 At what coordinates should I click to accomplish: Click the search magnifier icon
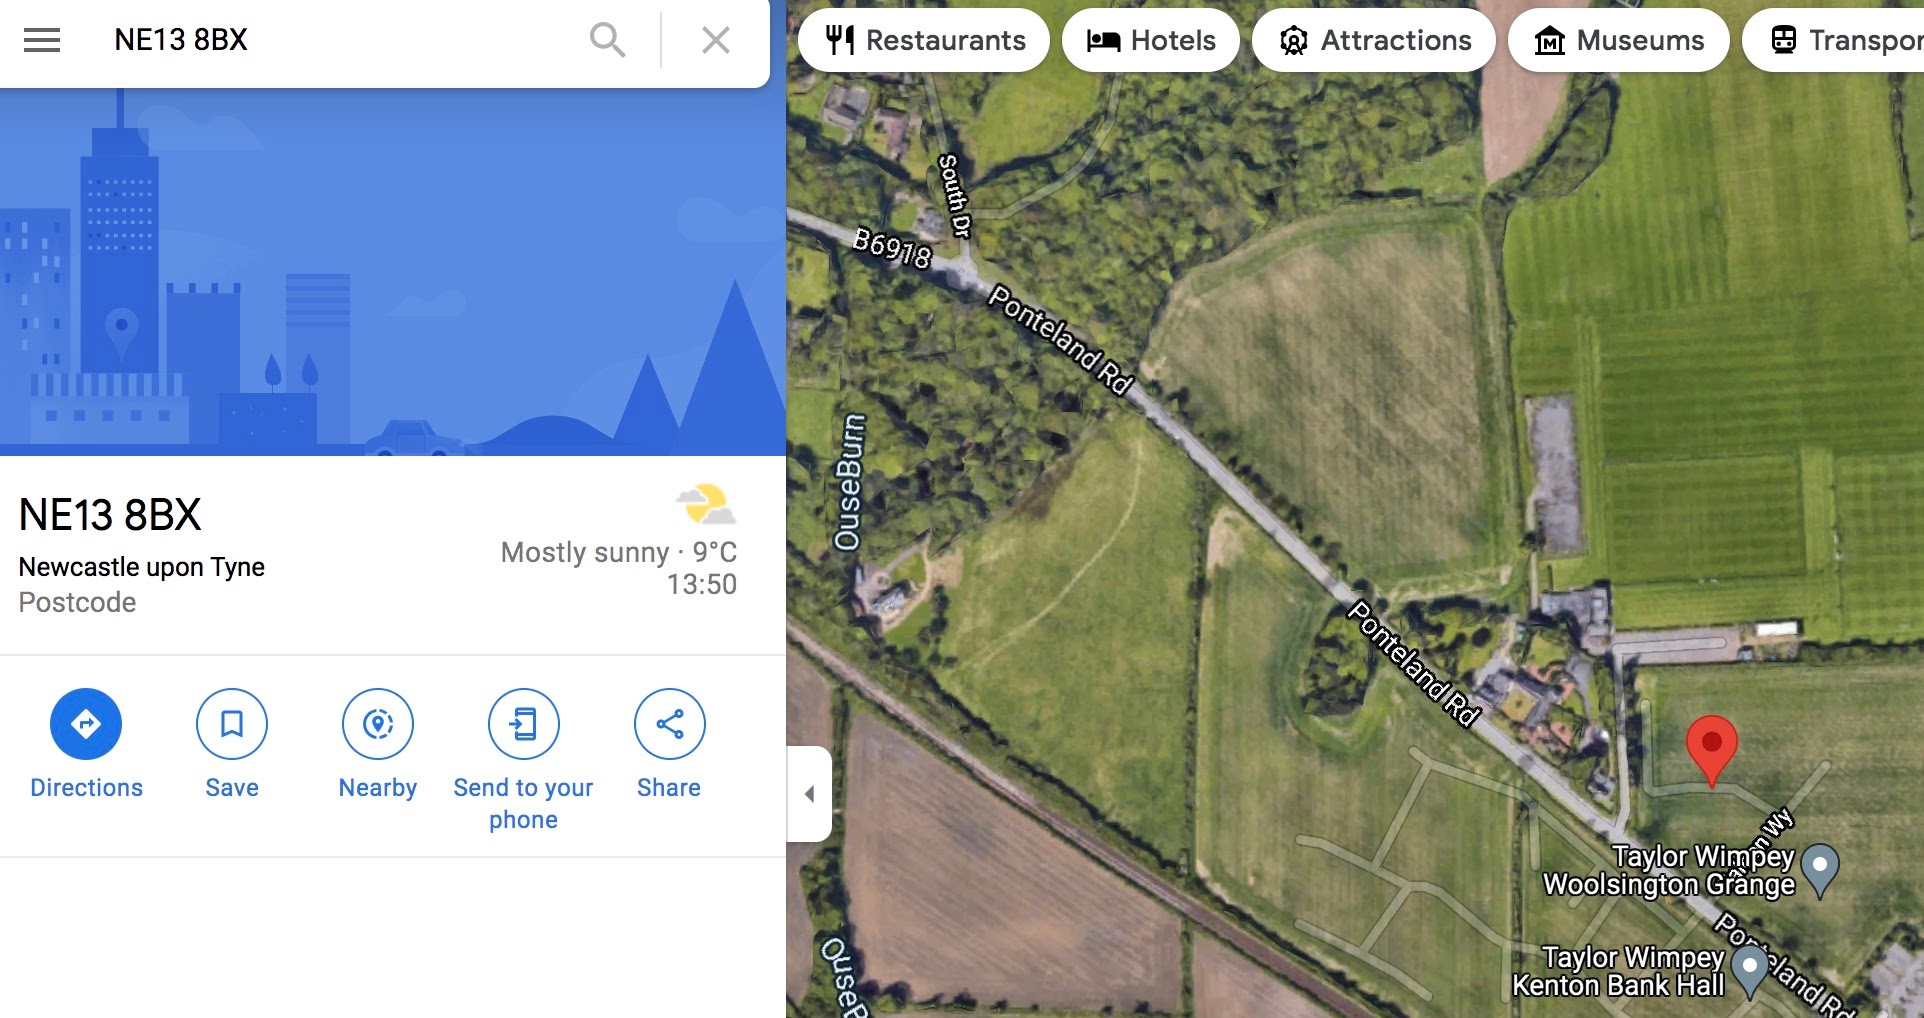[607, 40]
